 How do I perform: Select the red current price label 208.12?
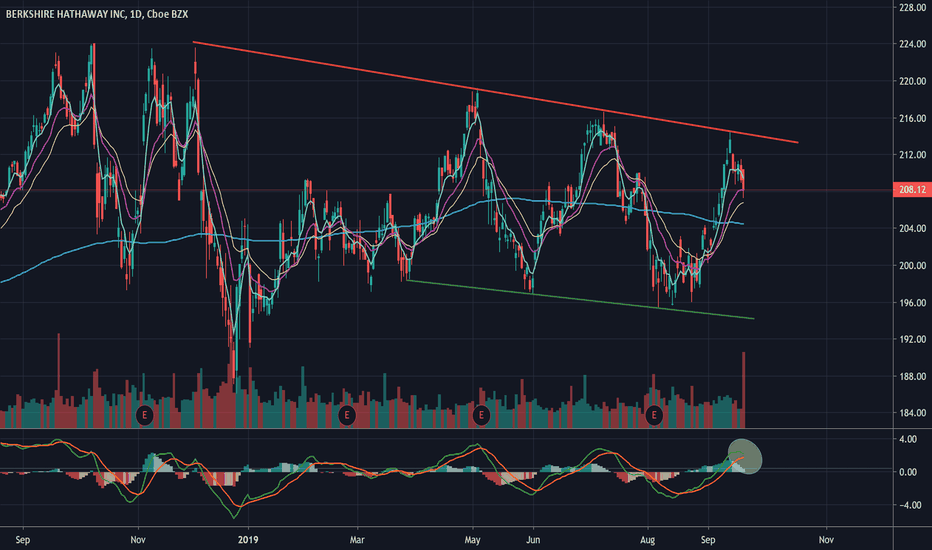point(912,190)
